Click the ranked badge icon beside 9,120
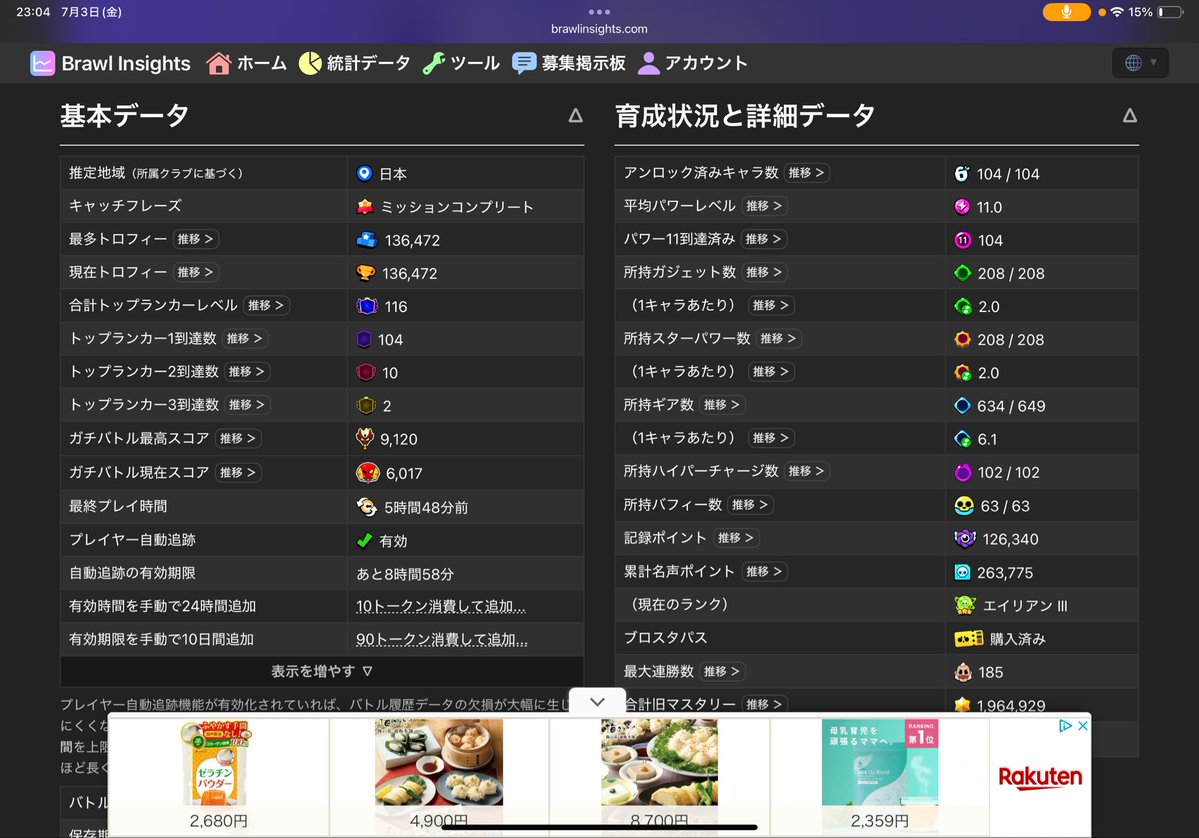 (366, 439)
